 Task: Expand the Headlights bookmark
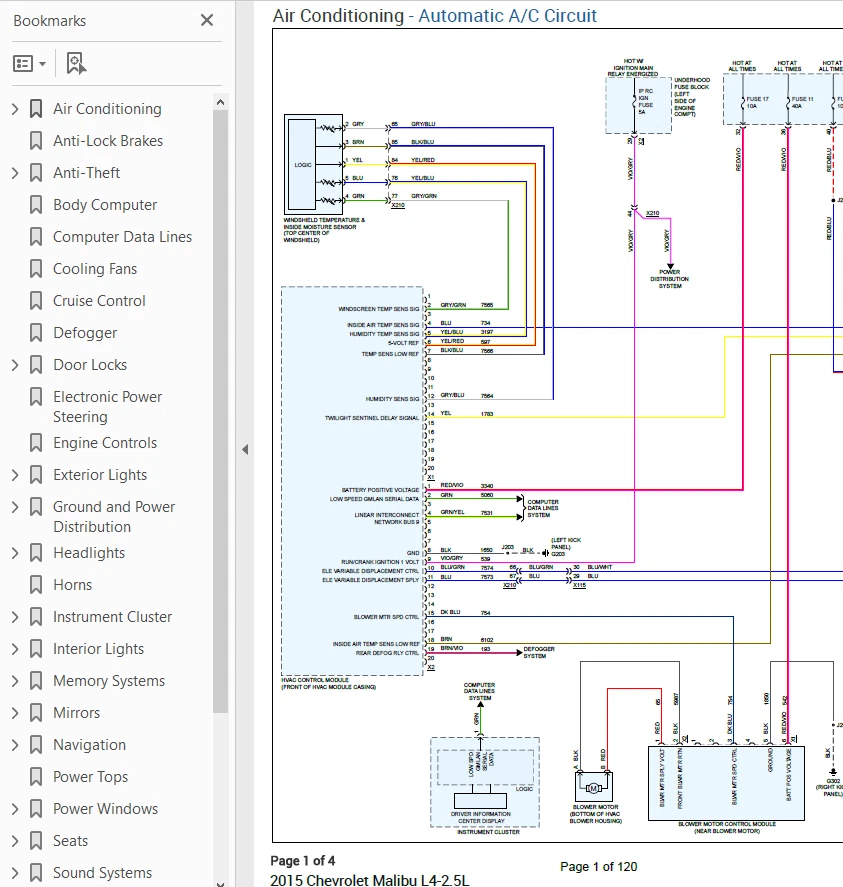[x=14, y=552]
